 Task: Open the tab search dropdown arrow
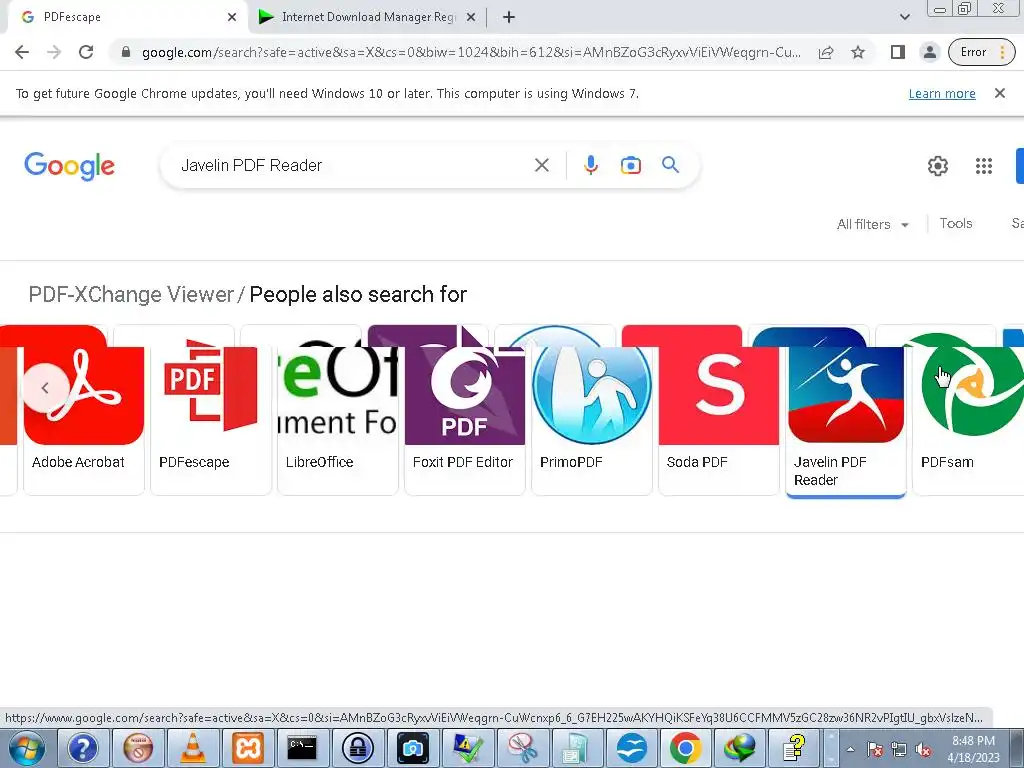[904, 17]
